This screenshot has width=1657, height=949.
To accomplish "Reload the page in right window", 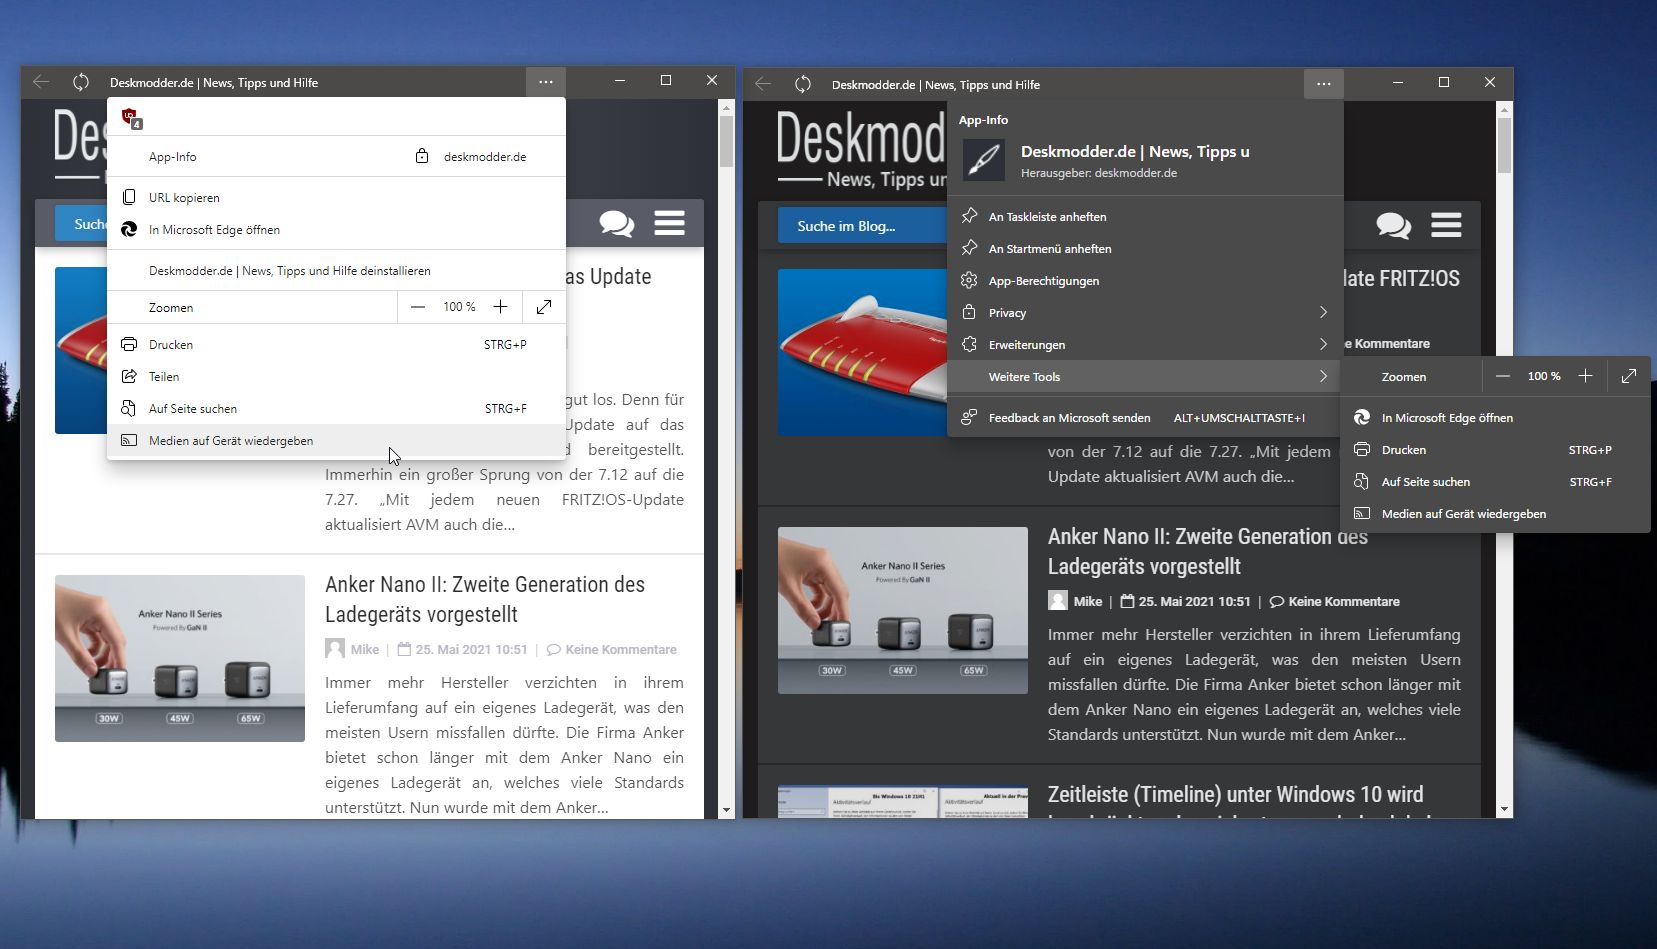I will click(803, 84).
